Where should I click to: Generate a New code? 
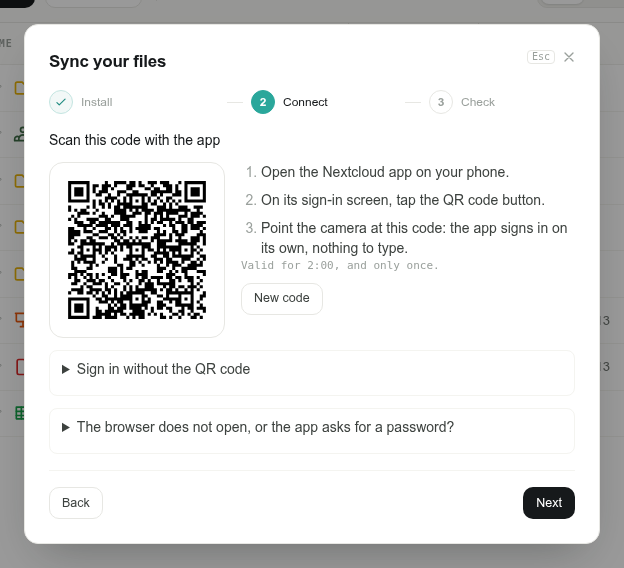(282, 299)
